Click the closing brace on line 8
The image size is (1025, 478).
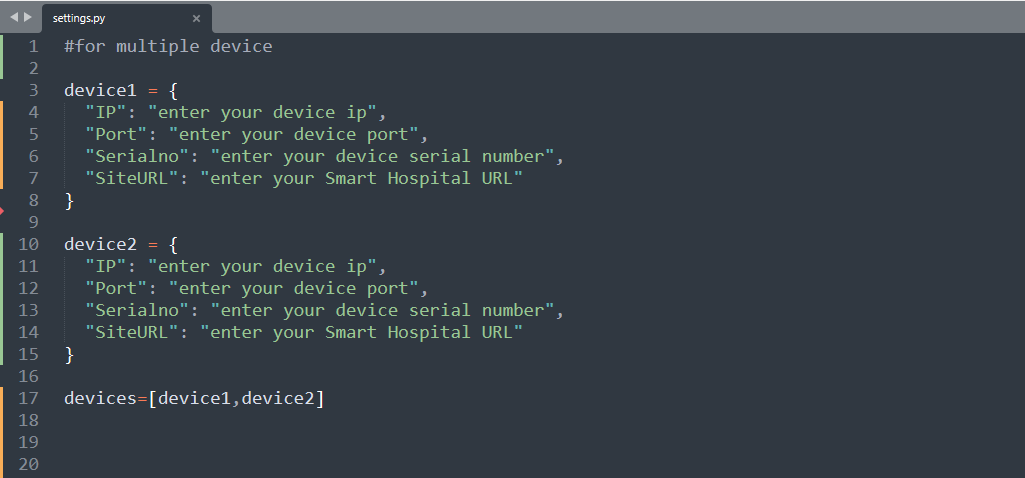[x=69, y=200]
